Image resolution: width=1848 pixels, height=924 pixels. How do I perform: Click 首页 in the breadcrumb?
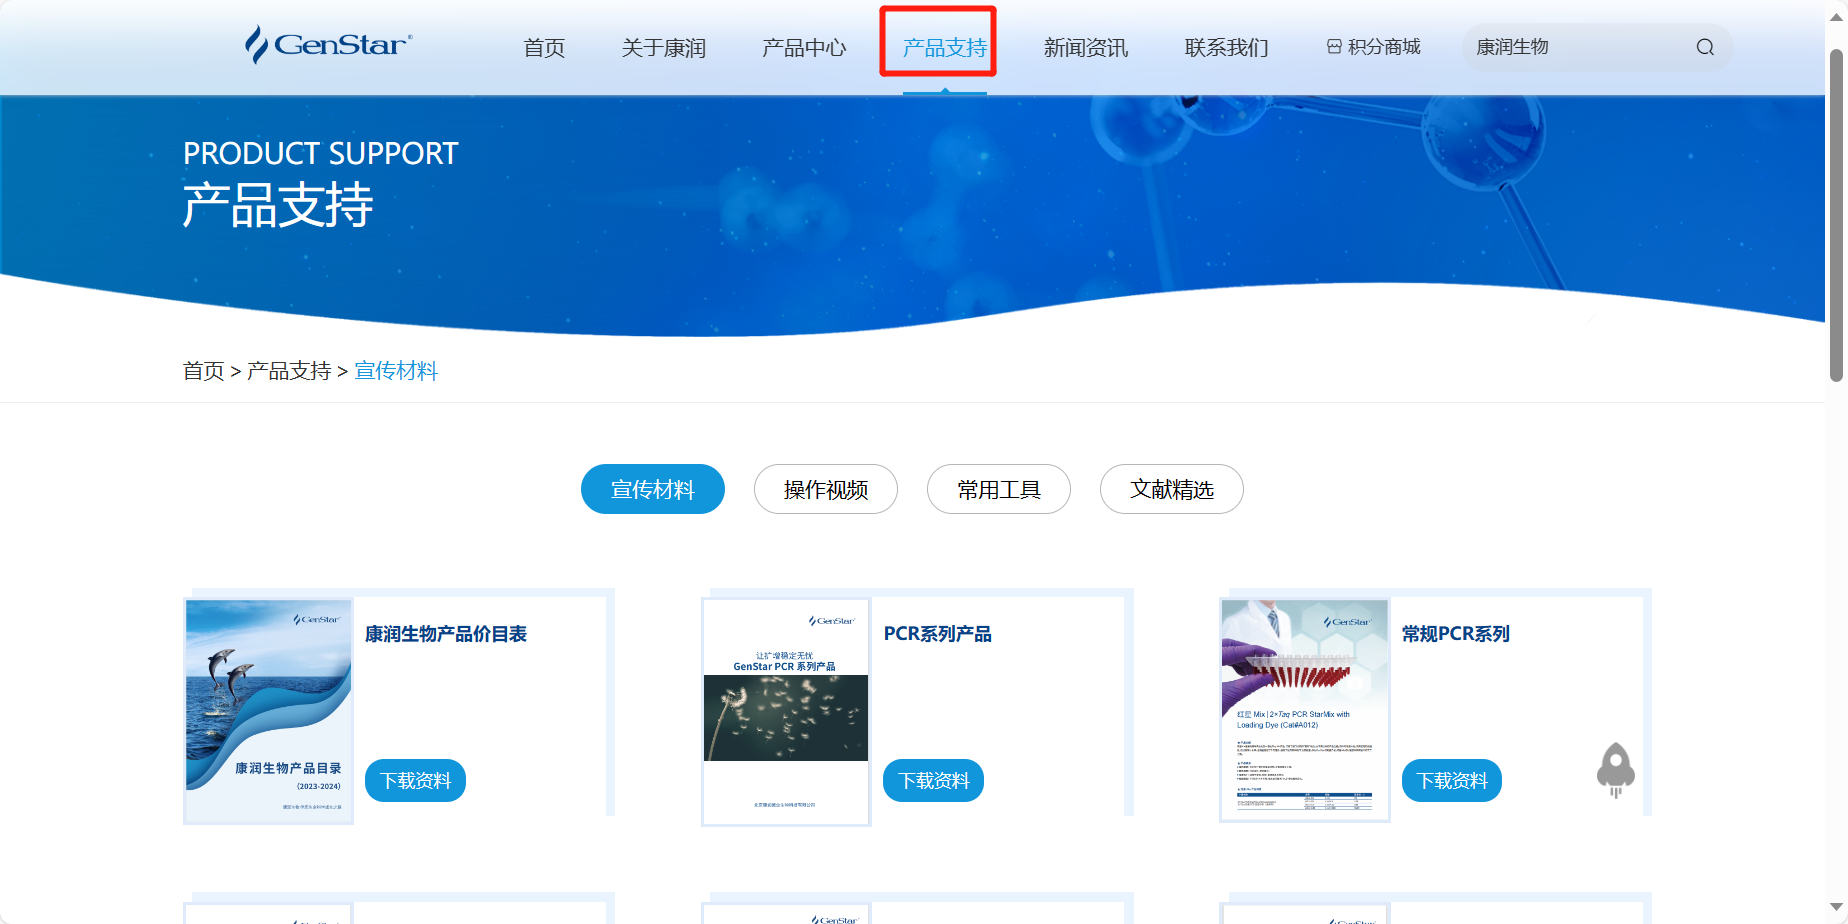(203, 371)
